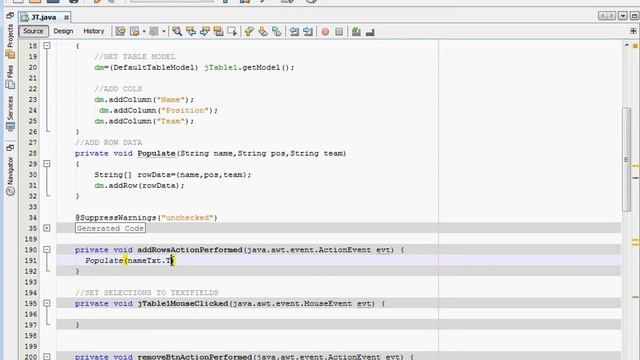Click Find Previous Occurrence icon
Image resolution: width=640 pixels, height=360 pixels.
(191, 31)
